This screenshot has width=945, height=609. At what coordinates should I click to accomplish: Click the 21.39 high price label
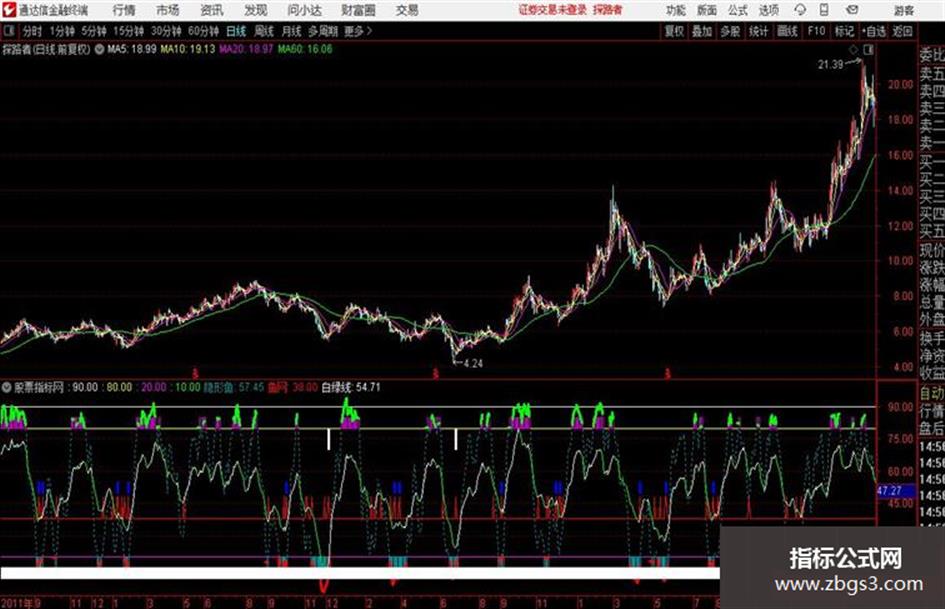coord(830,65)
